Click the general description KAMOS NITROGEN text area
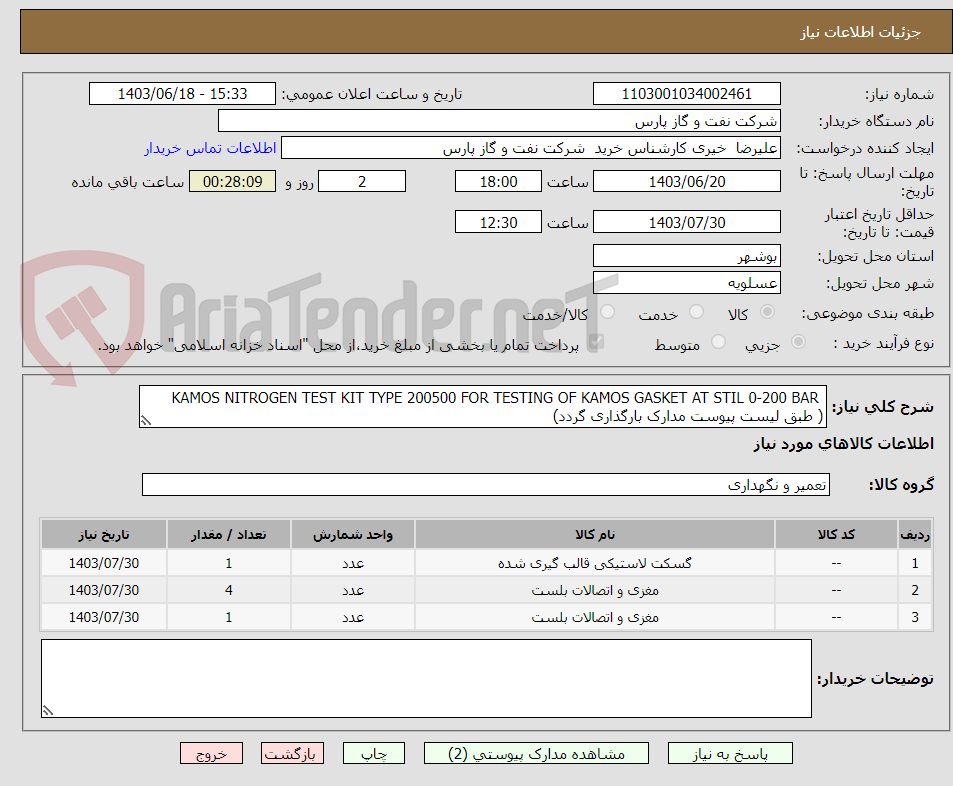Screen dimensions: 953x786 pos(483,406)
